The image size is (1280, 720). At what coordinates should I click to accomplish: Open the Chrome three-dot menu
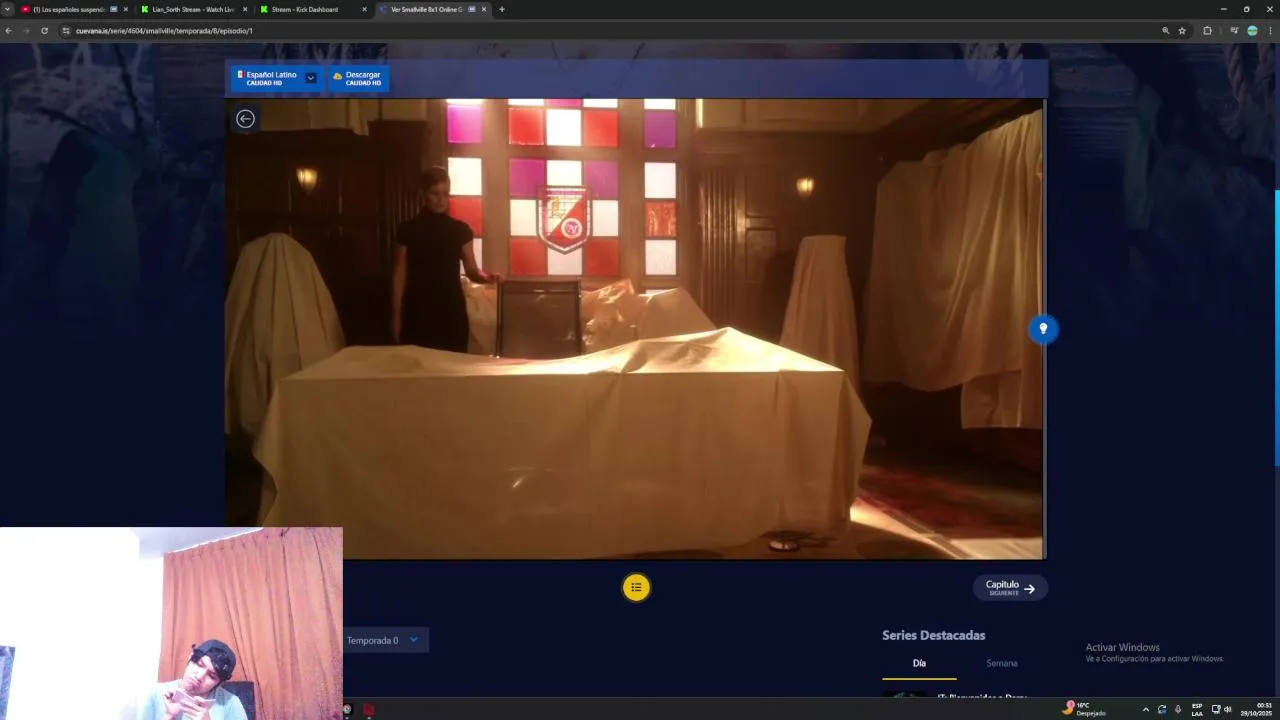coord(1270,31)
